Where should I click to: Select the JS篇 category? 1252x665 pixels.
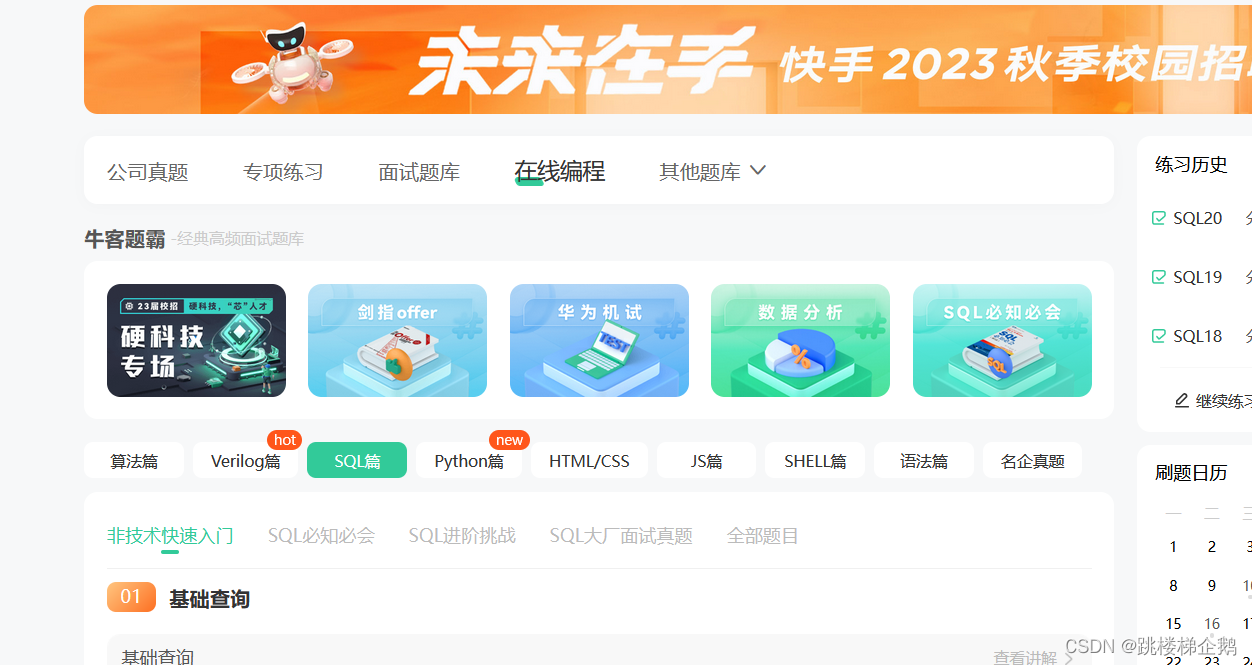click(706, 461)
